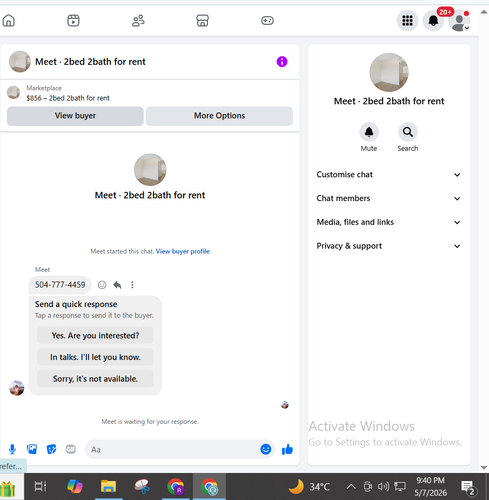
Task: Expand Chat members section
Action: tap(389, 198)
